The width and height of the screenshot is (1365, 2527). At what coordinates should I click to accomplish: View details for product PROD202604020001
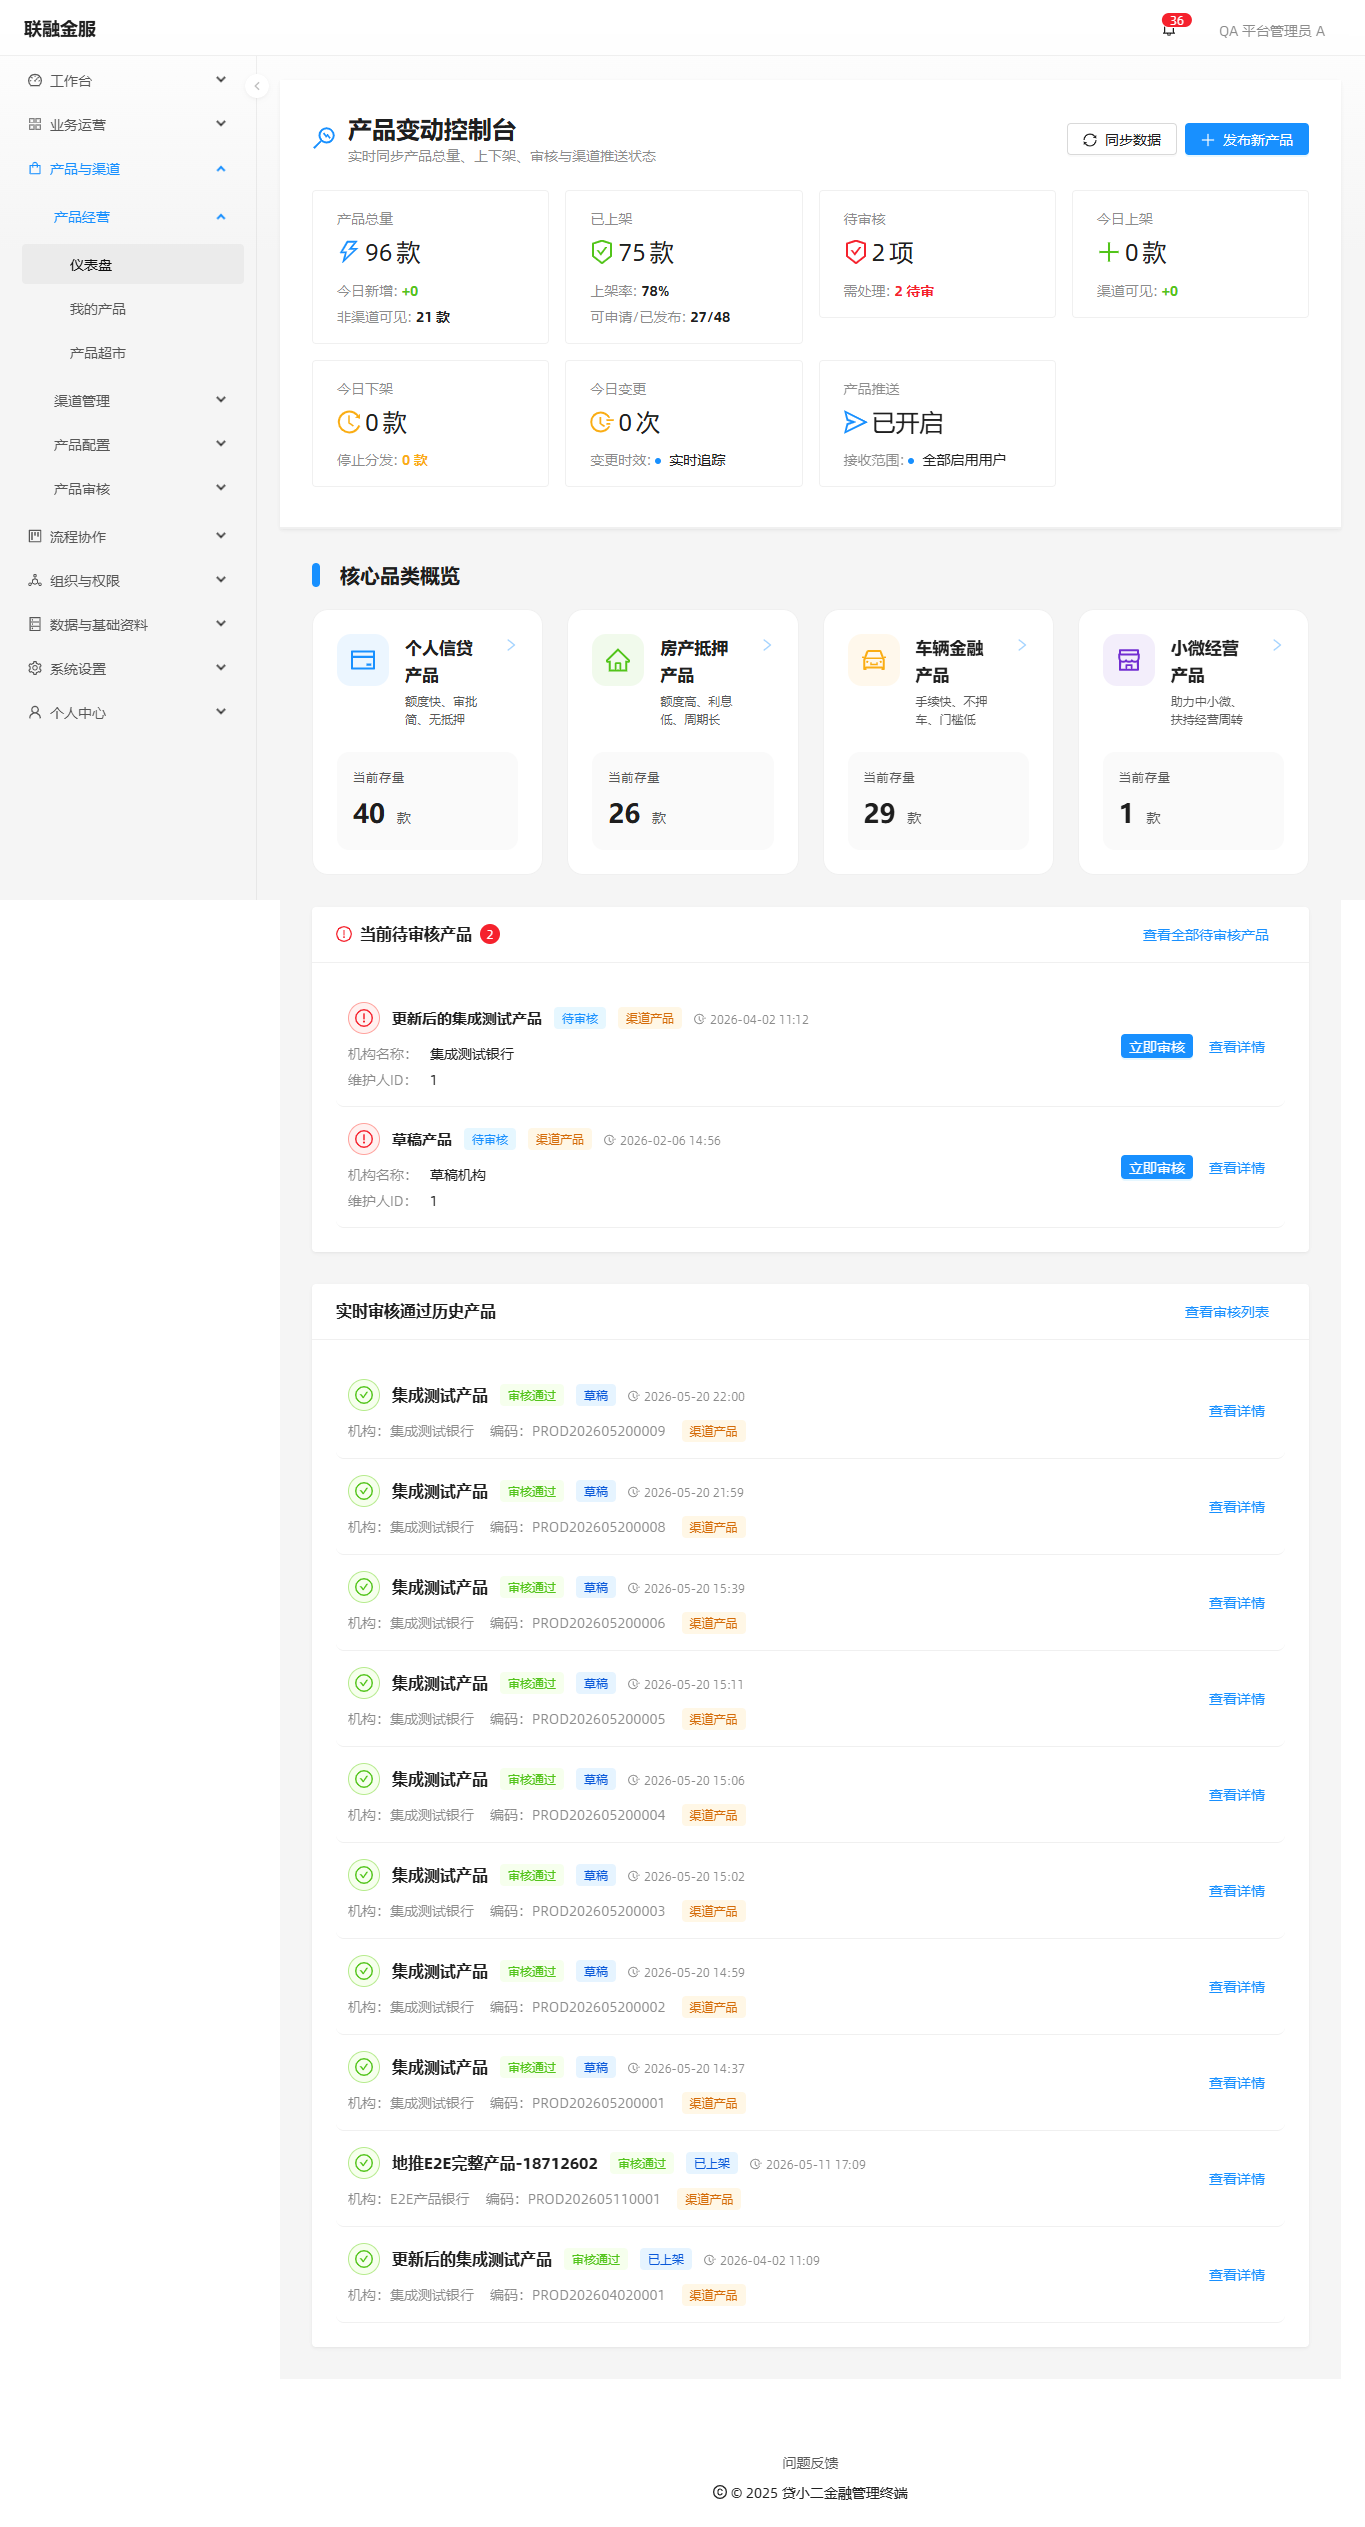click(x=1236, y=2275)
